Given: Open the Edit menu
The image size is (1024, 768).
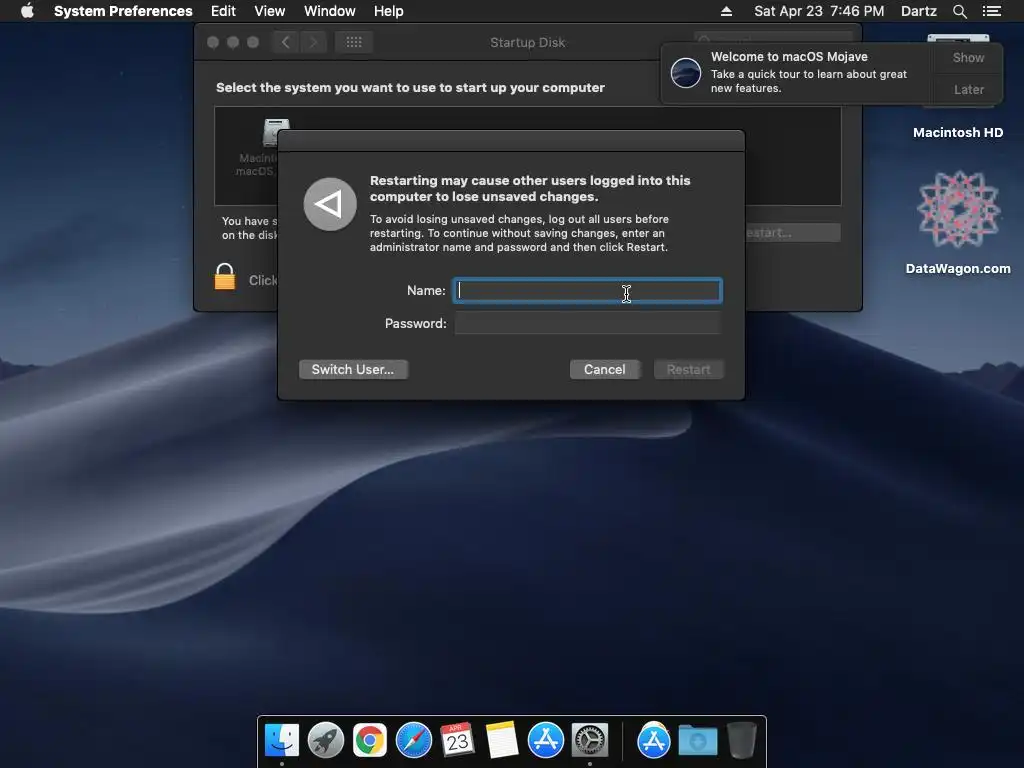Looking at the screenshot, I should click(x=223, y=11).
